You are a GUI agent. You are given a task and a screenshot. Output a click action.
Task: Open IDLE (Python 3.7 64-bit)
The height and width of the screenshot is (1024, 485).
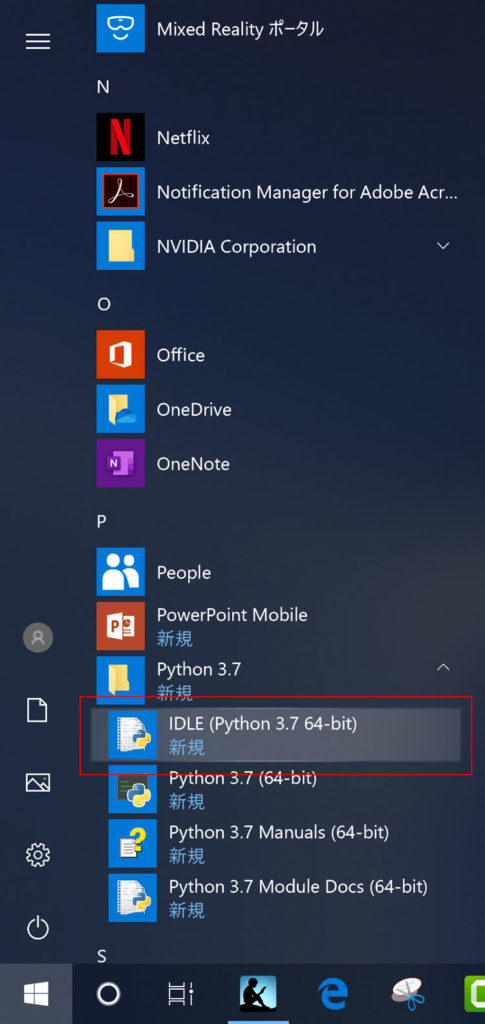click(275, 735)
